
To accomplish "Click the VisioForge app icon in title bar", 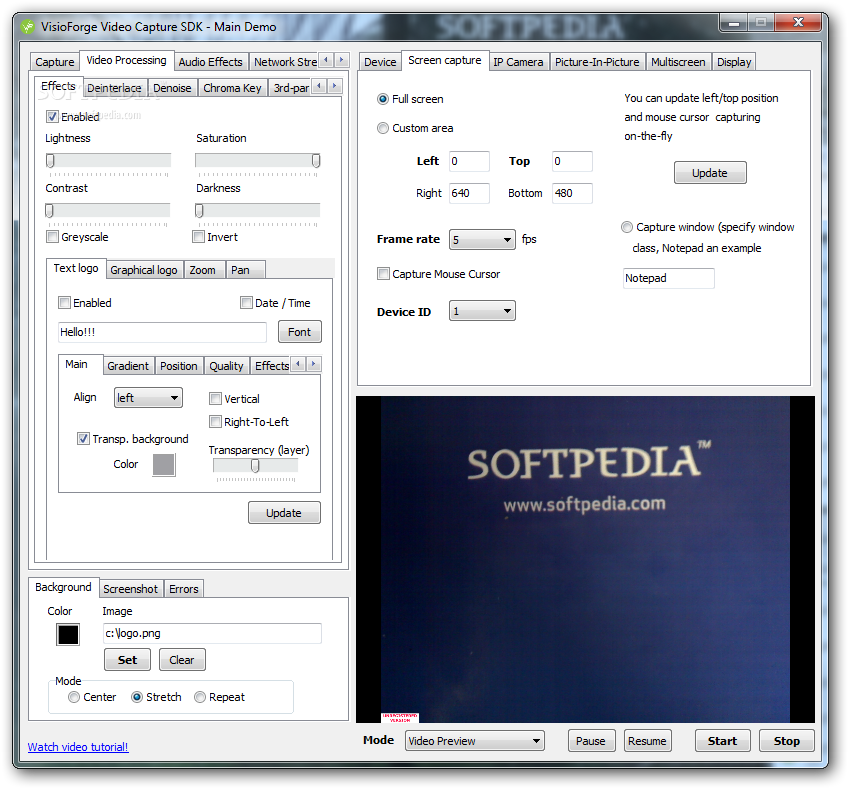I will point(27,27).
